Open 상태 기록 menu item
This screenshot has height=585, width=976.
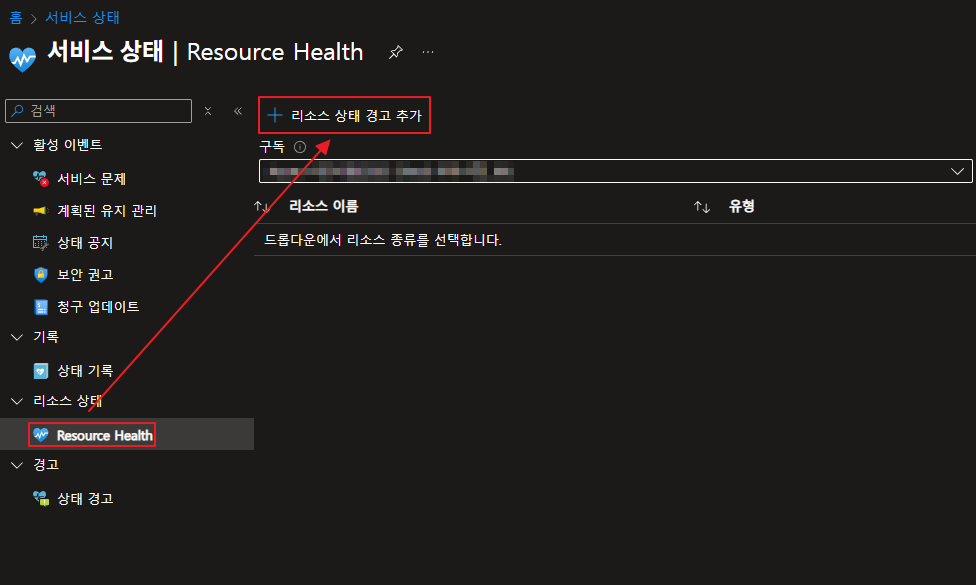click(x=85, y=371)
